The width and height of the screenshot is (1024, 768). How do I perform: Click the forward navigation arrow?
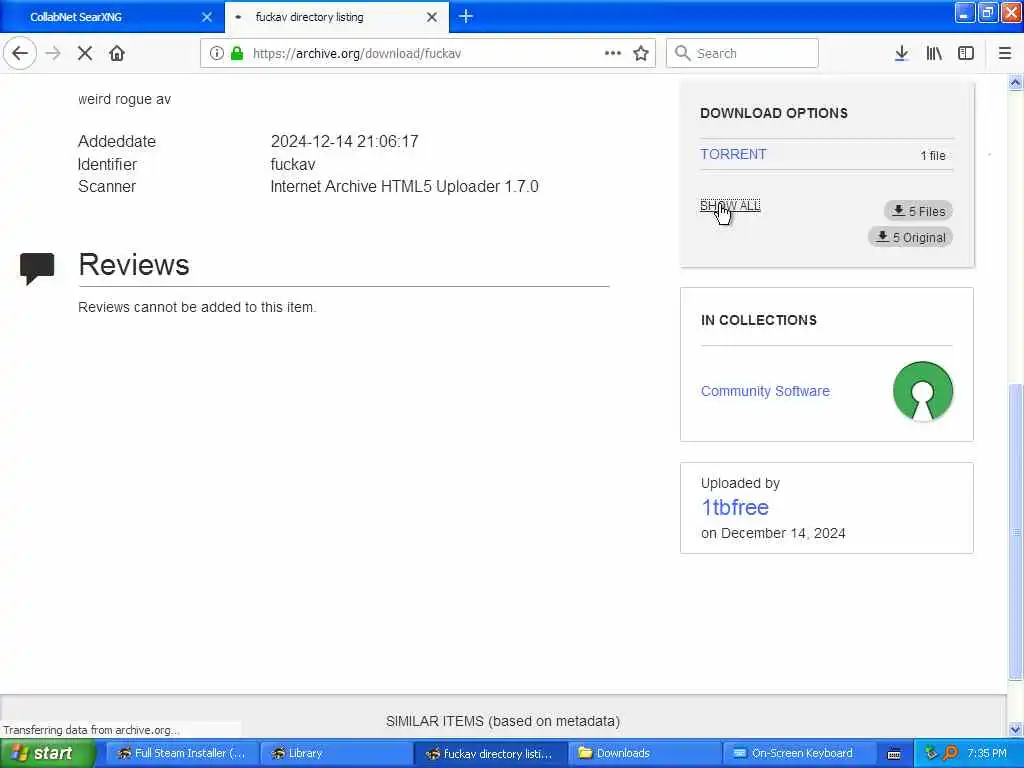point(53,54)
